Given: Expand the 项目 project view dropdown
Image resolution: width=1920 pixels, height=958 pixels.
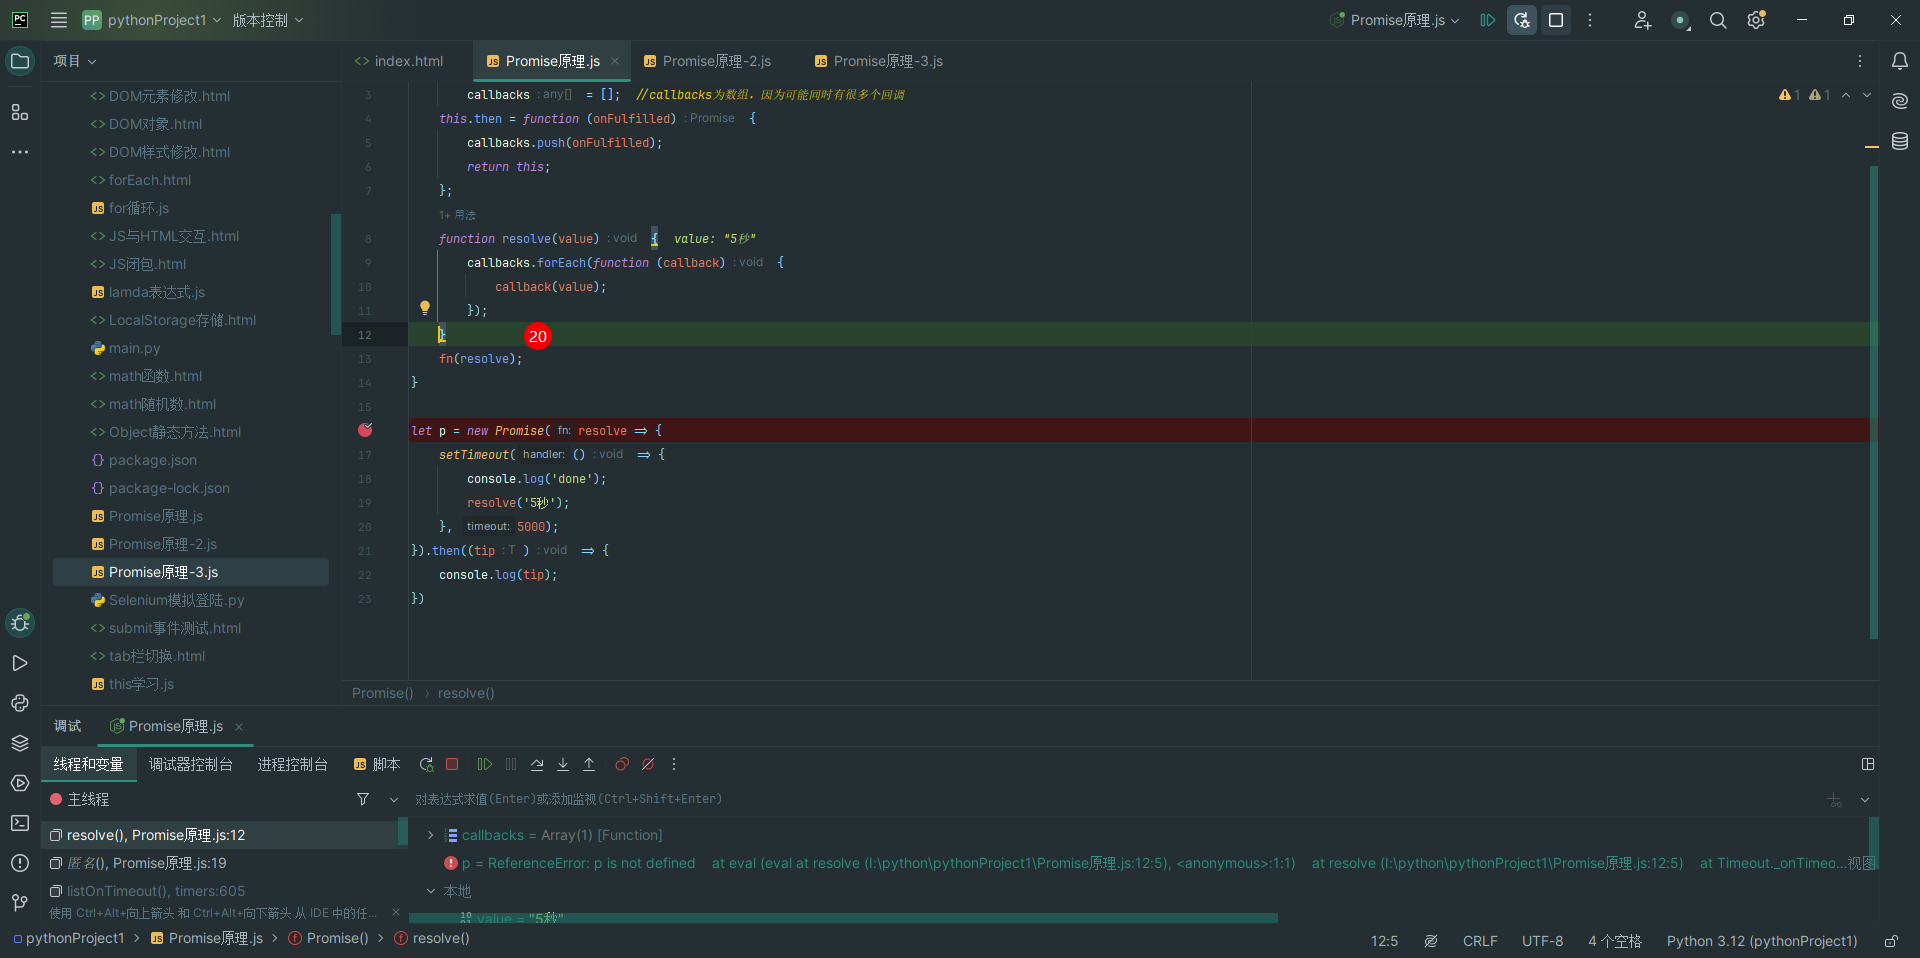Looking at the screenshot, I should [75, 61].
